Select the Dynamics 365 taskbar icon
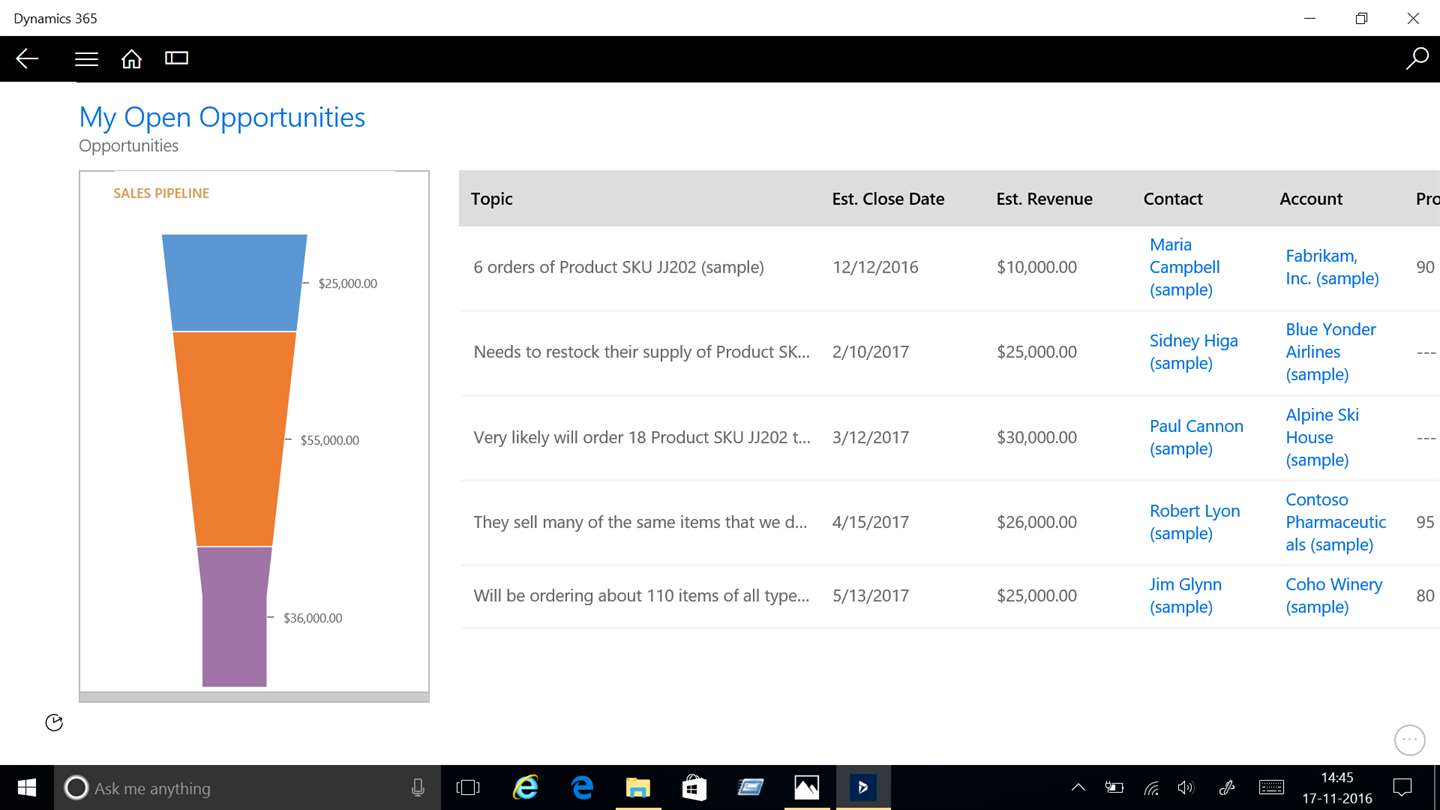Image resolution: width=1440 pixels, height=810 pixels. click(862, 788)
